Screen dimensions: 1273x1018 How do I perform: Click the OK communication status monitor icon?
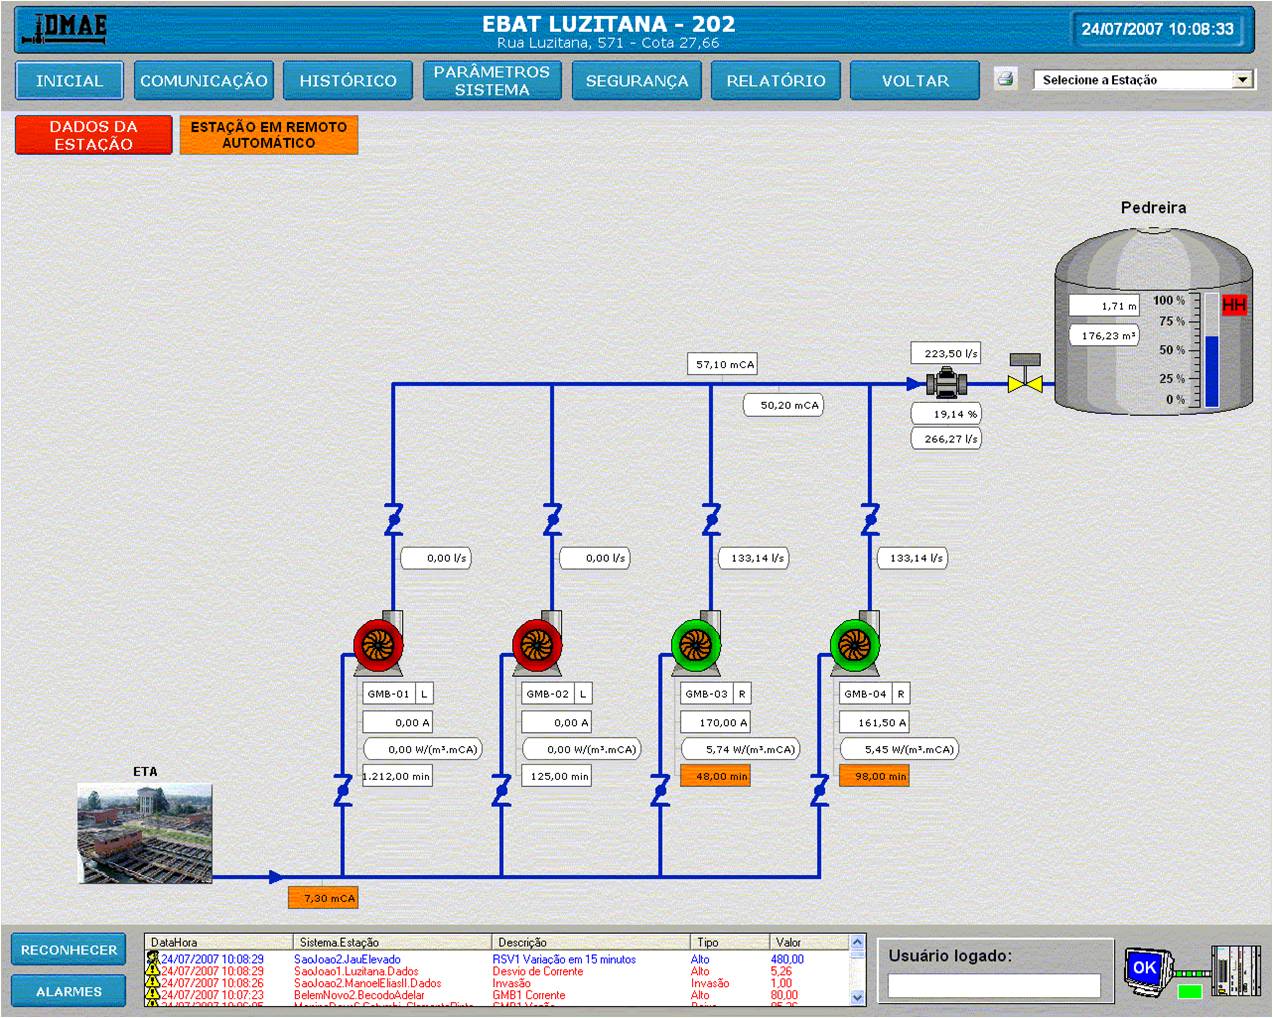point(1144,968)
